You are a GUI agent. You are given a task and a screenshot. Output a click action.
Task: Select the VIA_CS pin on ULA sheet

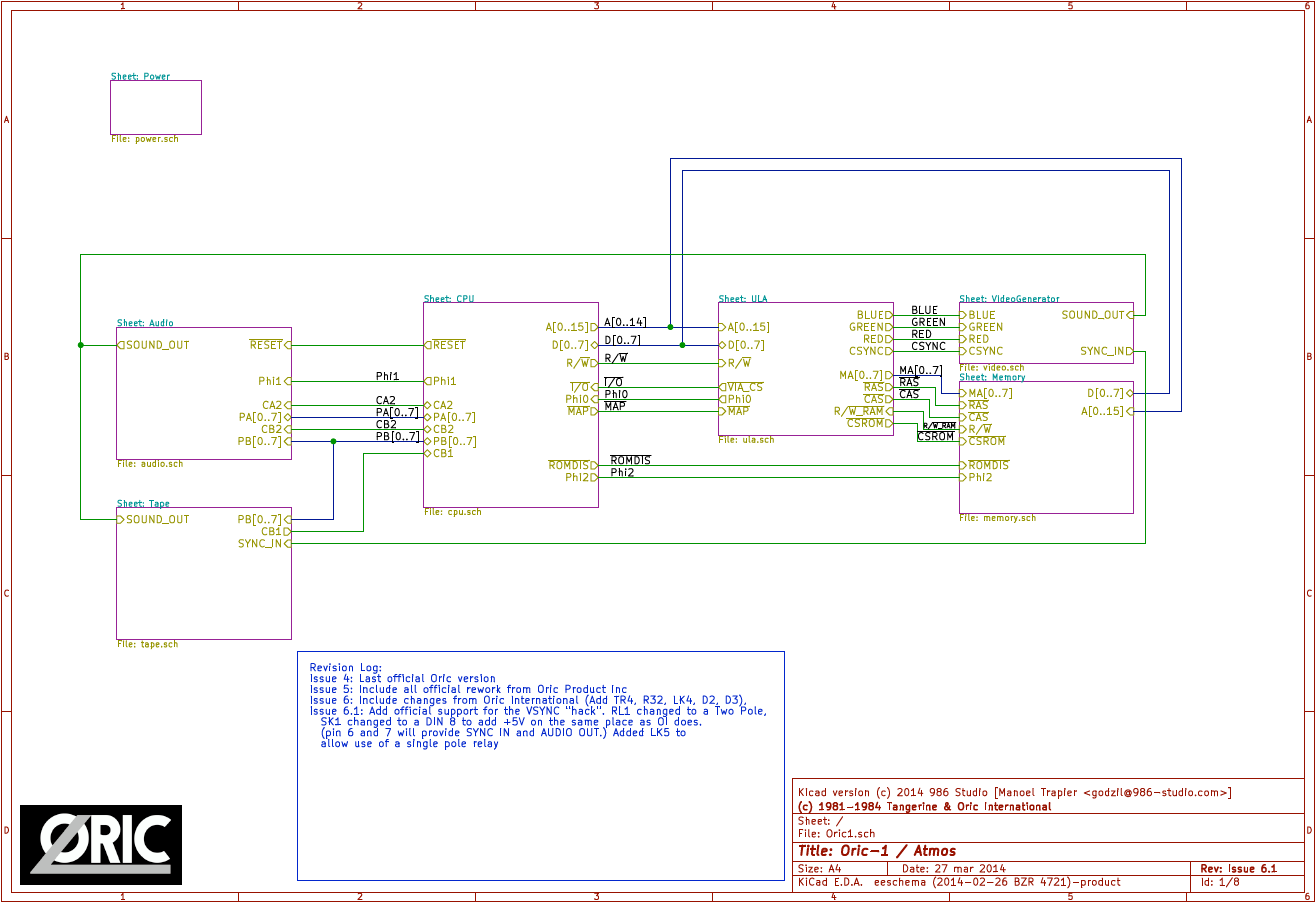click(x=740, y=386)
